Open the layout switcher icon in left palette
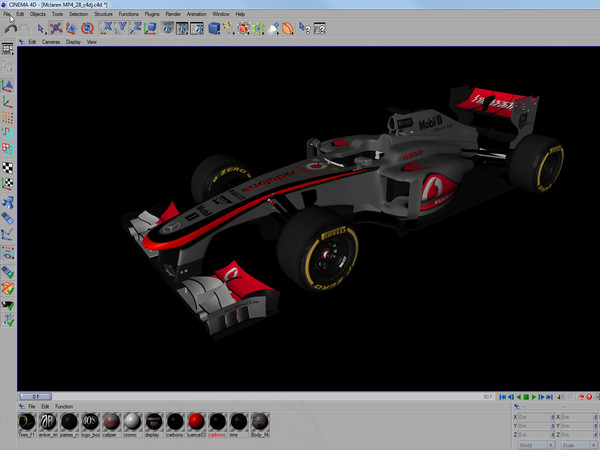The height and width of the screenshot is (450, 600). tap(8, 49)
